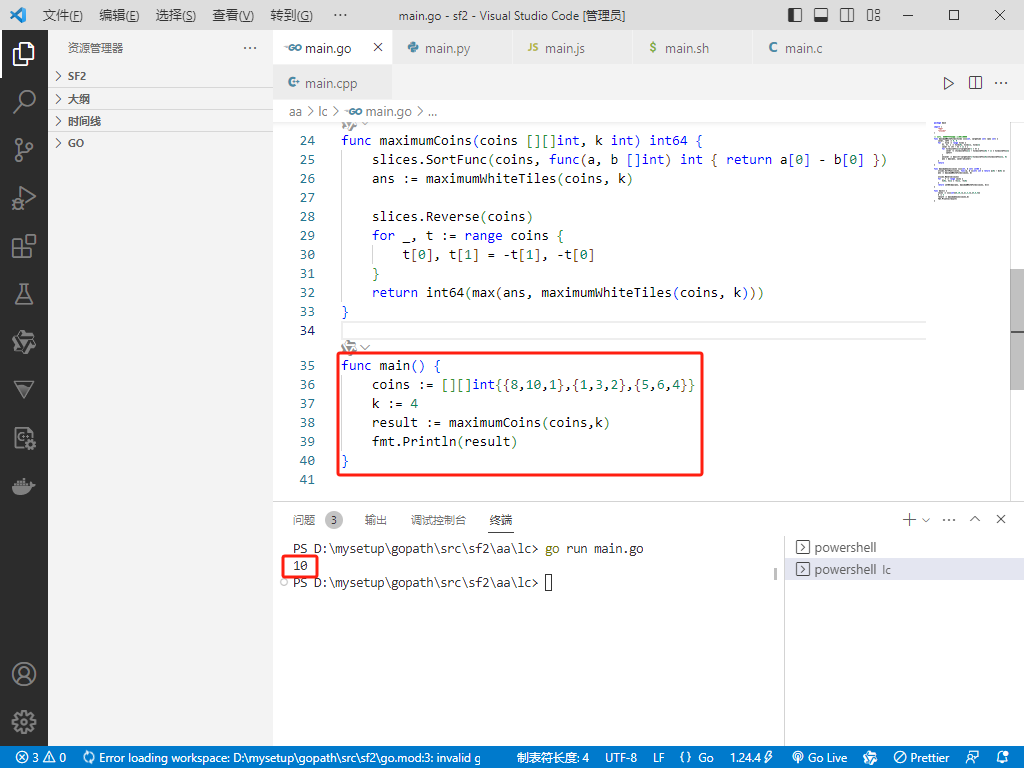This screenshot has height=768, width=1024.
Task: Expand the GO section in explorer
Action: click(x=161, y=143)
